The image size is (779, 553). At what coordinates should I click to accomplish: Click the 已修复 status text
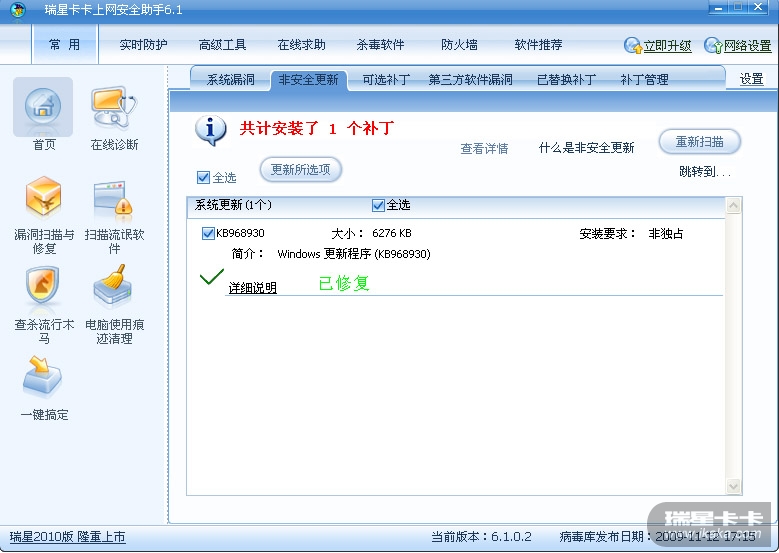343,284
